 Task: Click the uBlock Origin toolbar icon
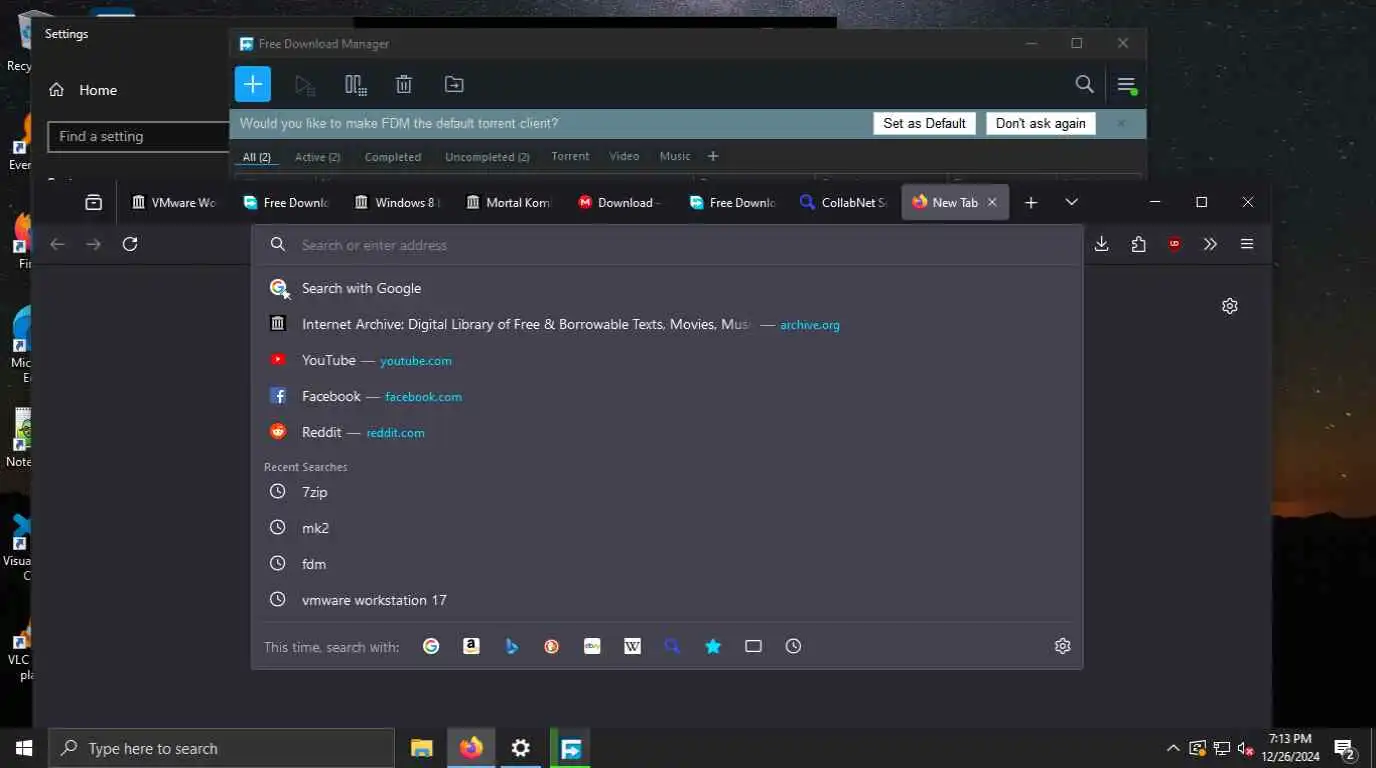pos(1174,244)
